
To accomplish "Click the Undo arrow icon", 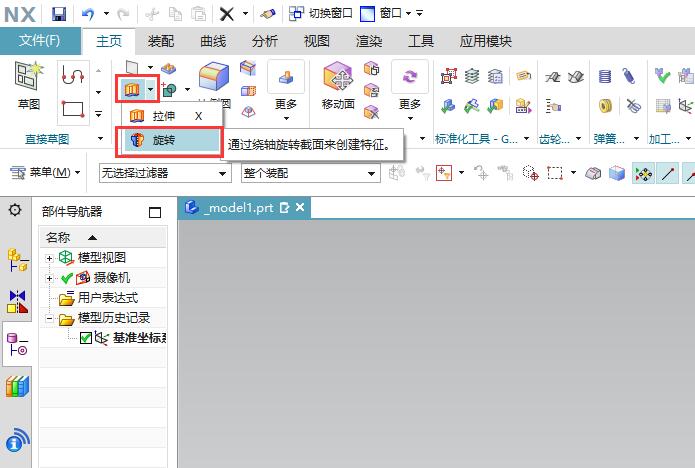I will [88, 14].
